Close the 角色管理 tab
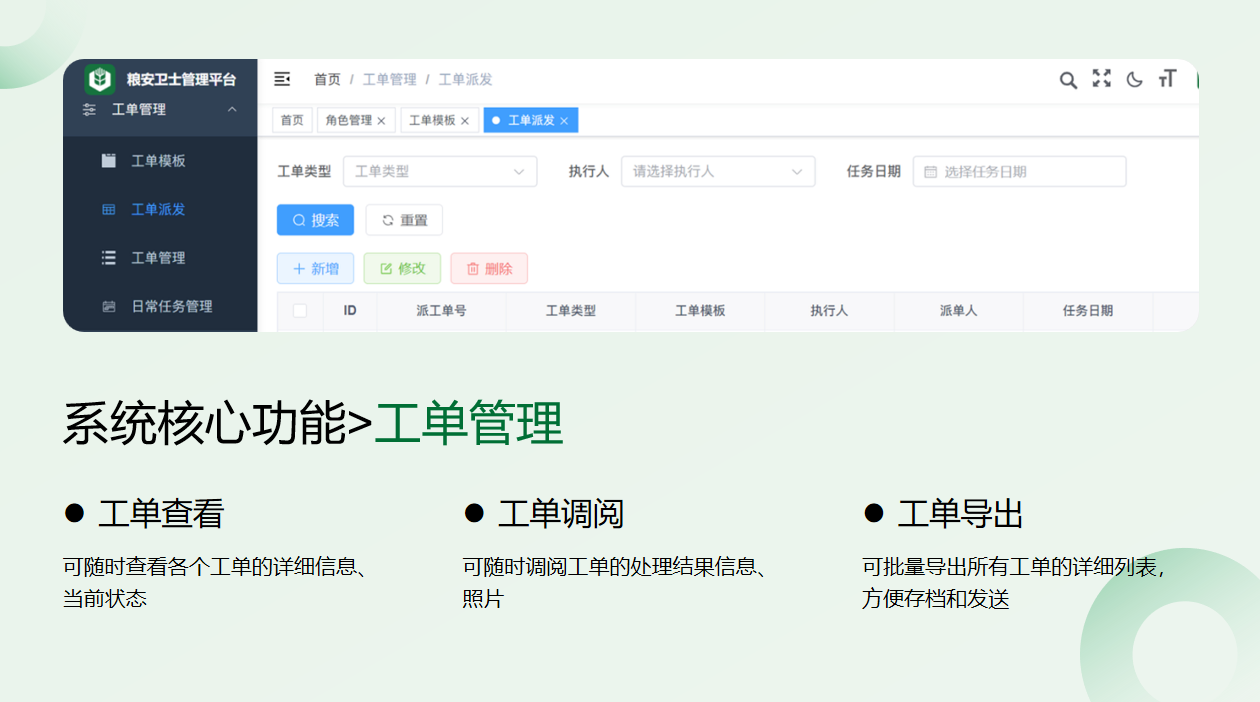1260x702 pixels. point(381,121)
